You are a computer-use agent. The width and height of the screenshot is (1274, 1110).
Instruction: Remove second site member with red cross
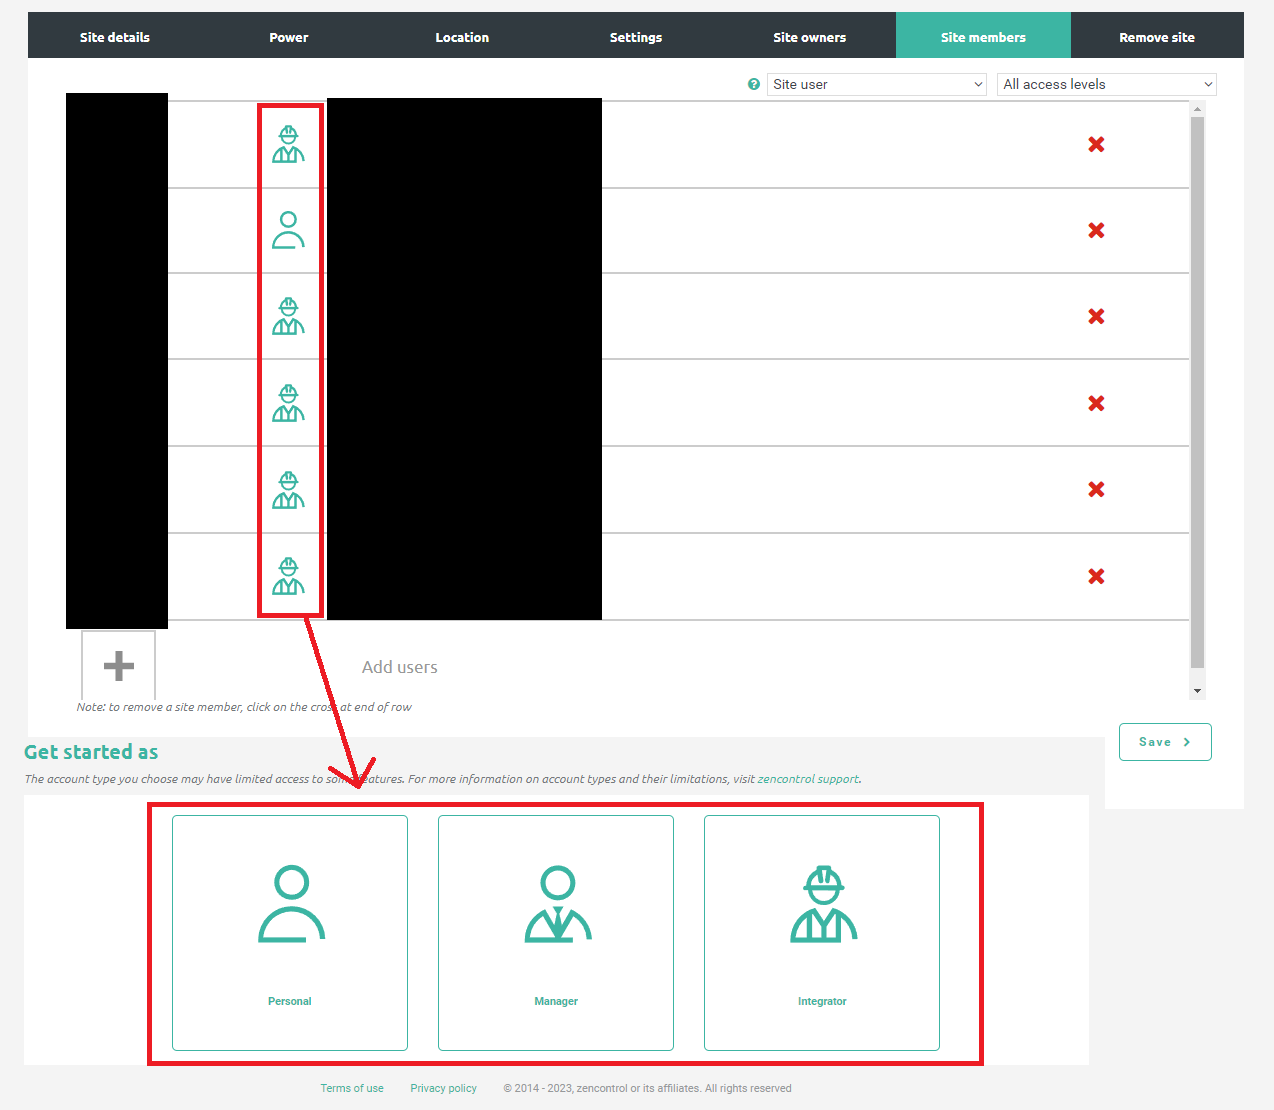[1096, 230]
